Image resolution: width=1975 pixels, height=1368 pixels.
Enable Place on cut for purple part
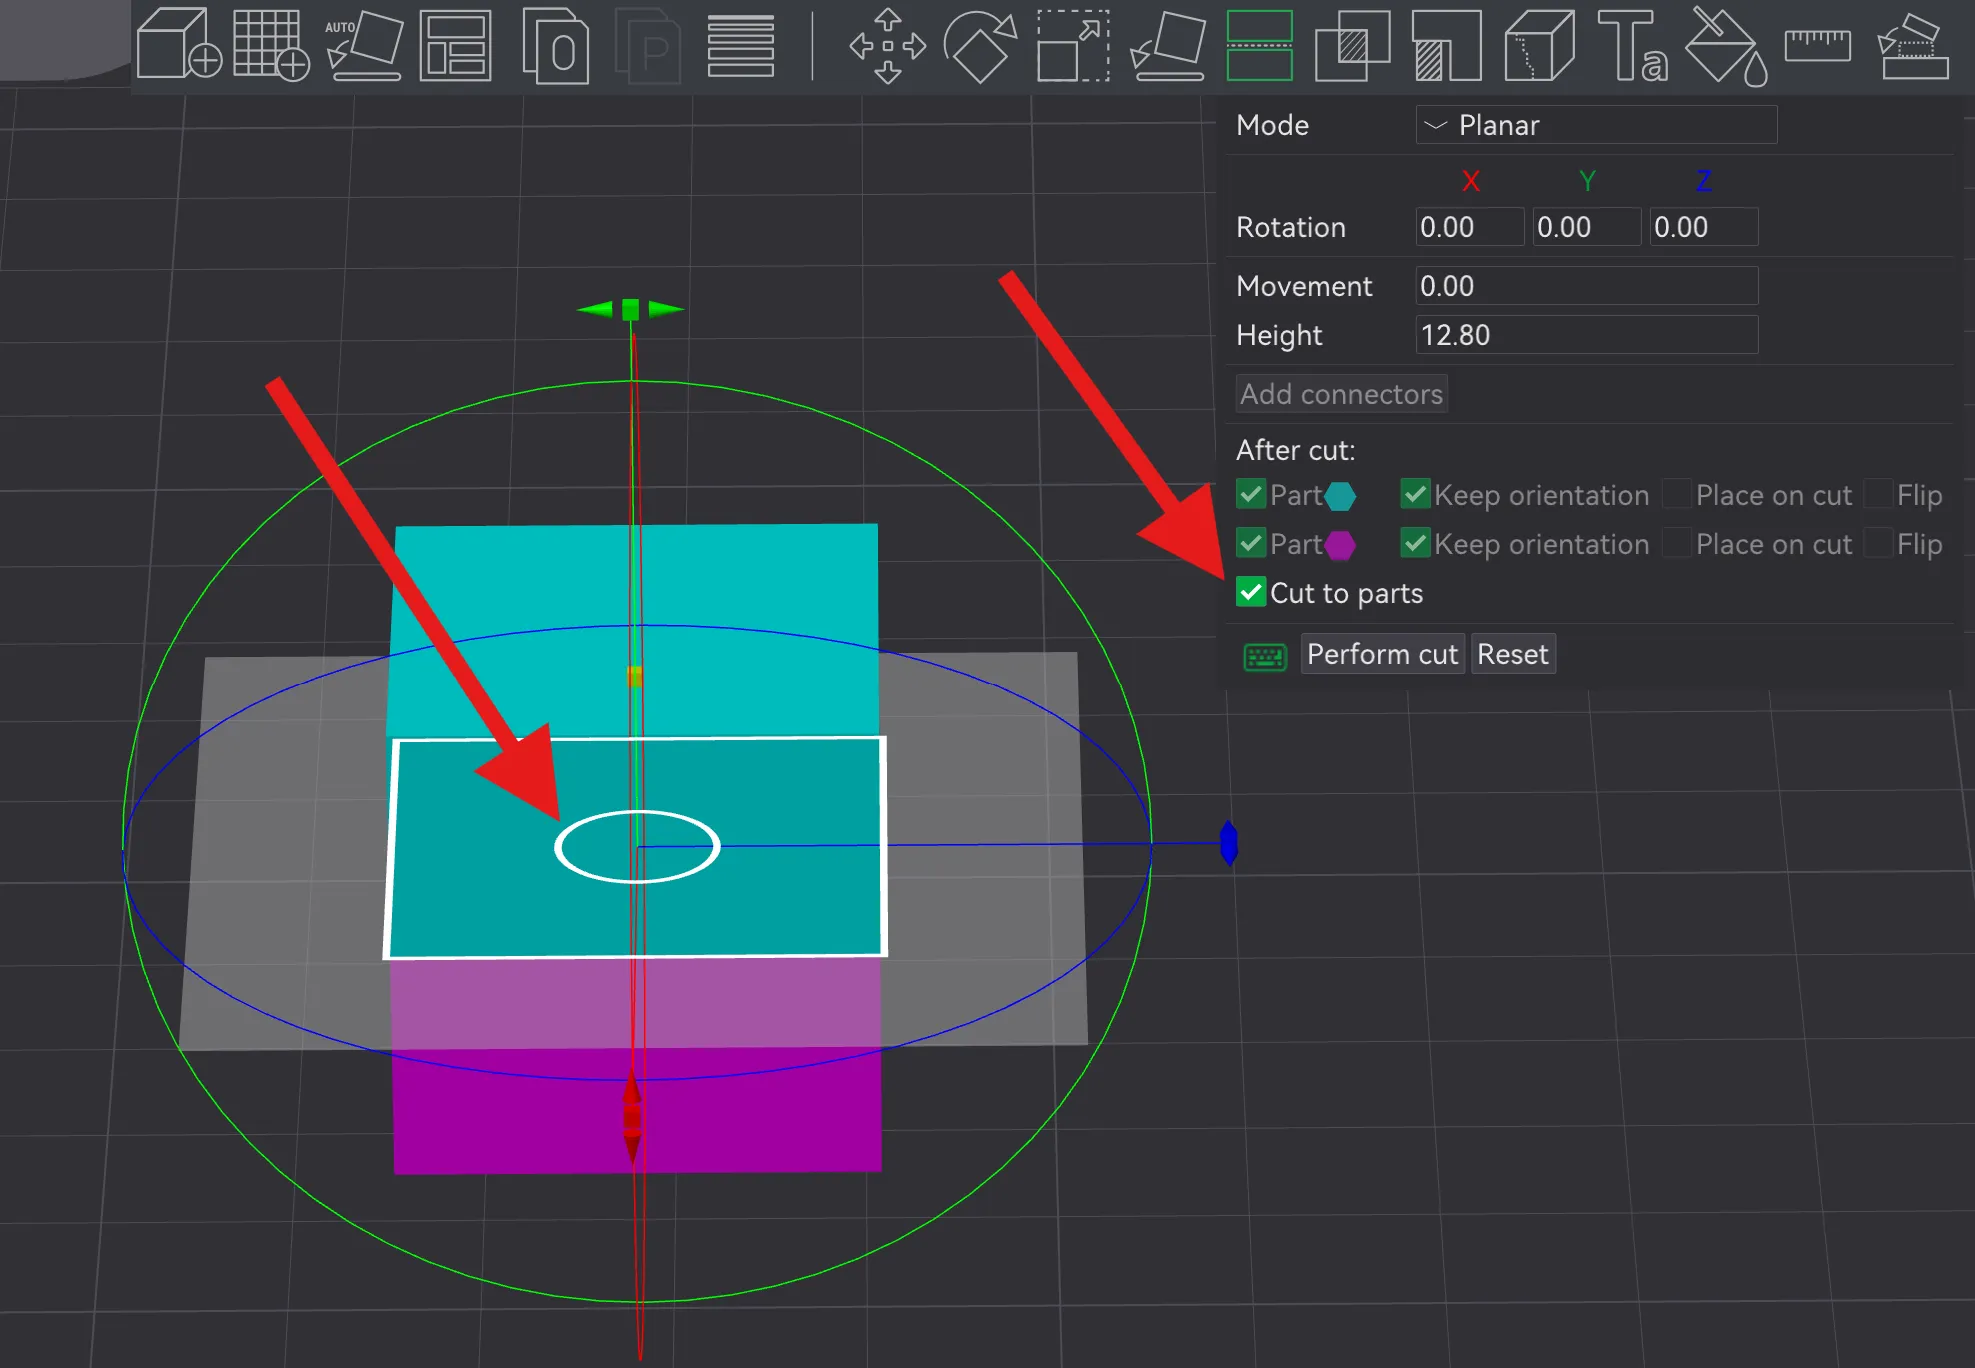click(1678, 544)
